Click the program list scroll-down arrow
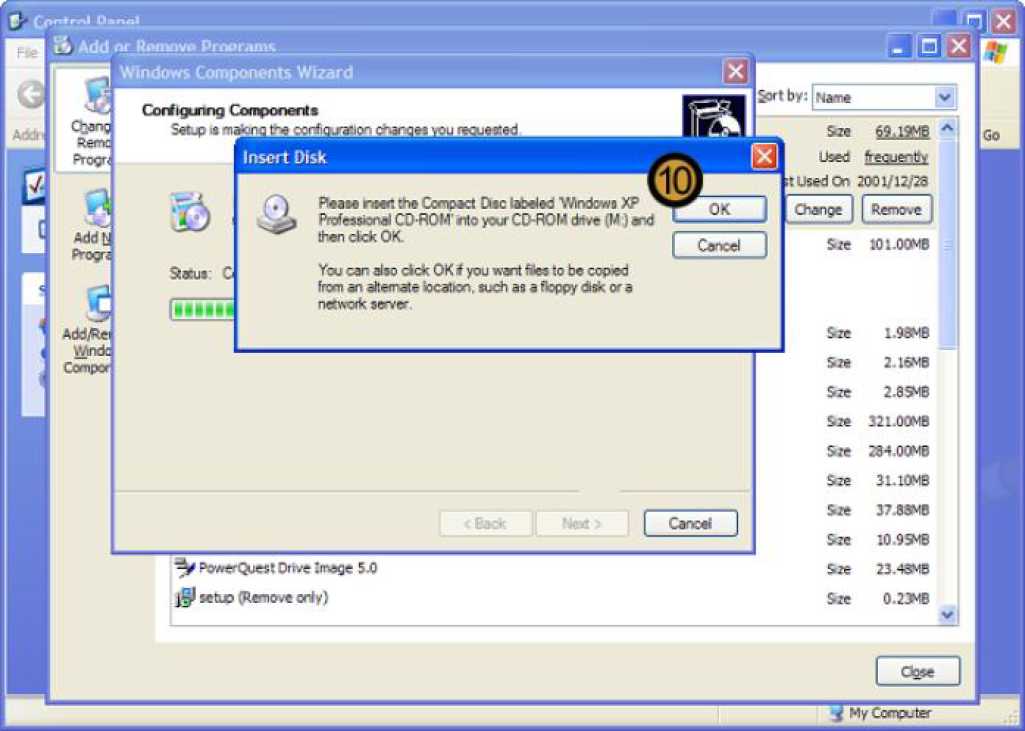This screenshot has width=1025, height=731. point(947,615)
